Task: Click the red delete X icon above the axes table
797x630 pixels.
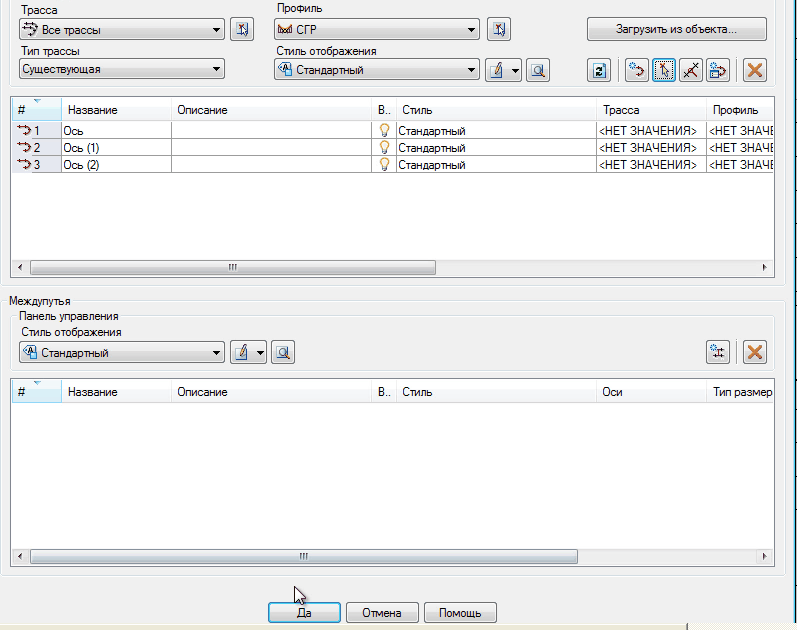Action: click(x=755, y=70)
